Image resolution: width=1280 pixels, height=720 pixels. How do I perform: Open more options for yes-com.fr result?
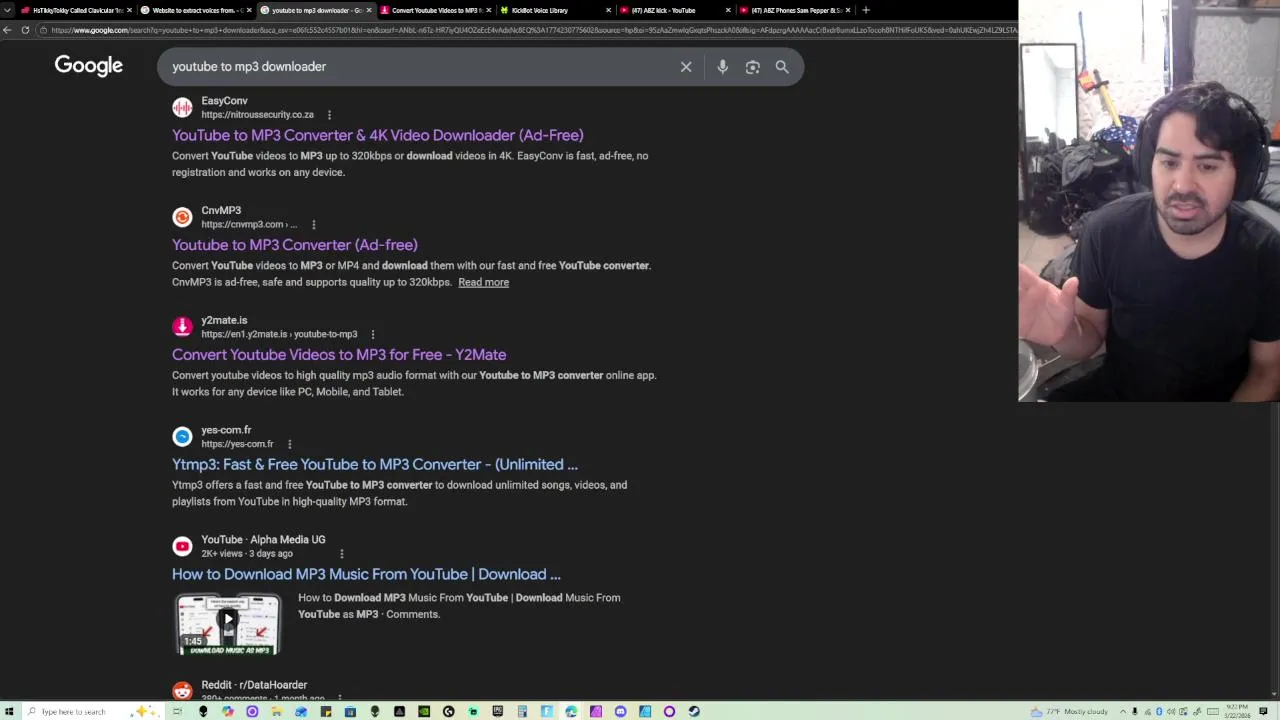289,445
